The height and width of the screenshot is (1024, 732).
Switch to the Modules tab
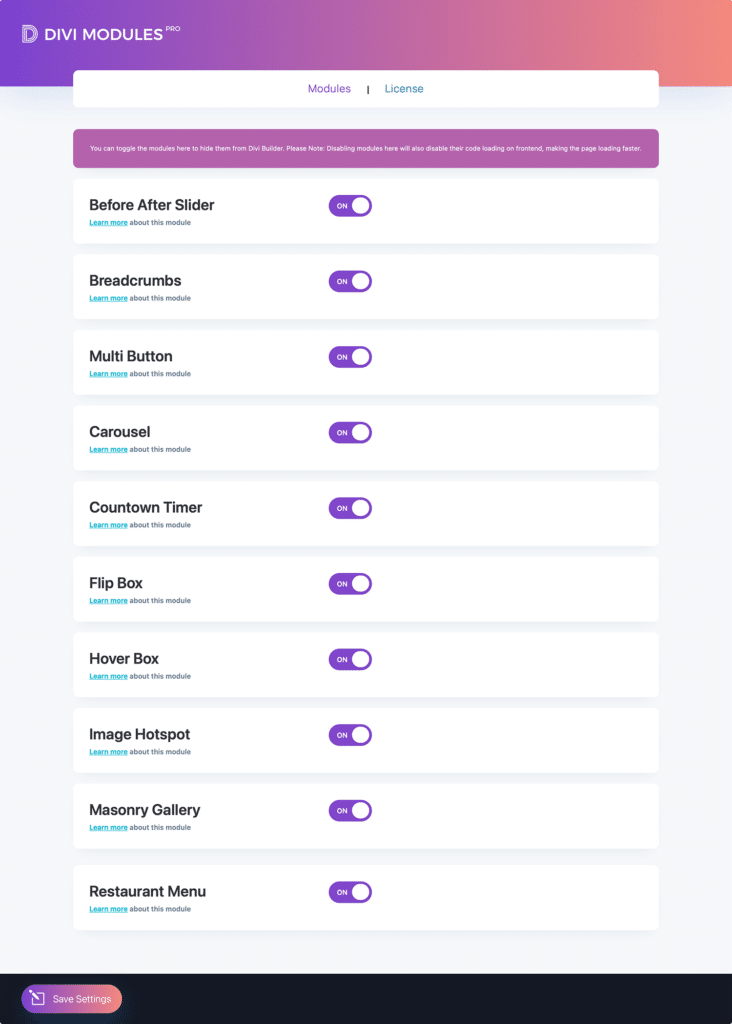pyautogui.click(x=329, y=89)
